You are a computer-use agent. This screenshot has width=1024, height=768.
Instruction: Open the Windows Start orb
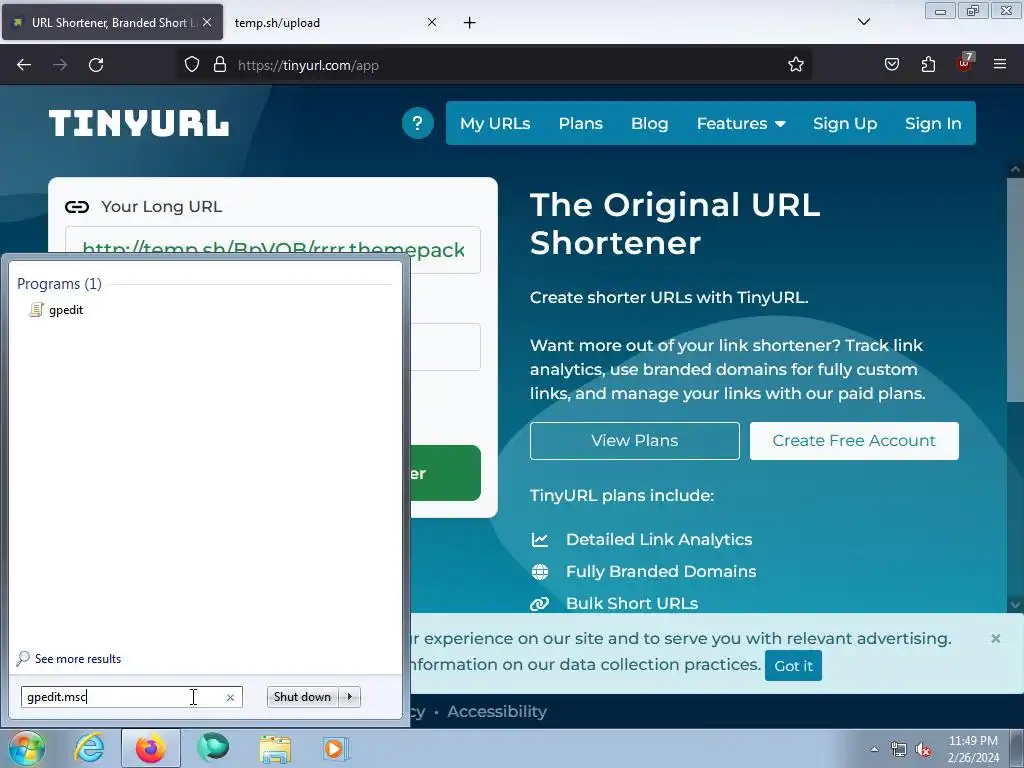tap(26, 748)
